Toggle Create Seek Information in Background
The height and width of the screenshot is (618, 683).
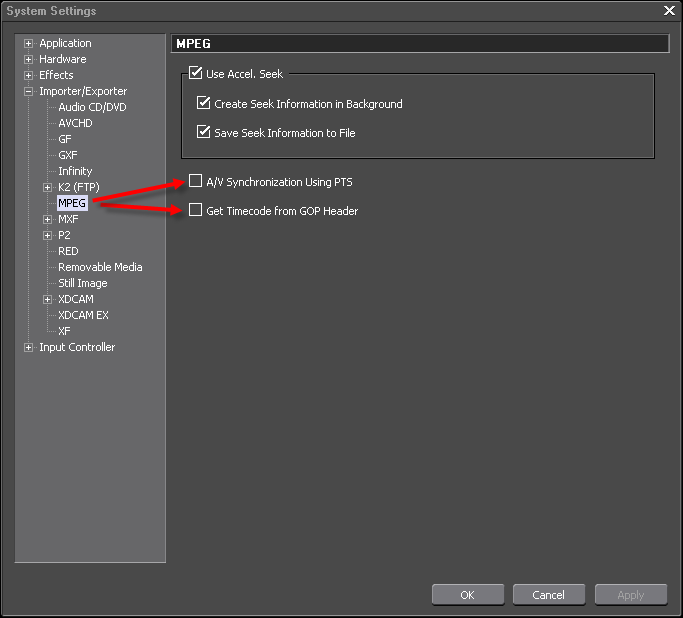click(x=204, y=103)
